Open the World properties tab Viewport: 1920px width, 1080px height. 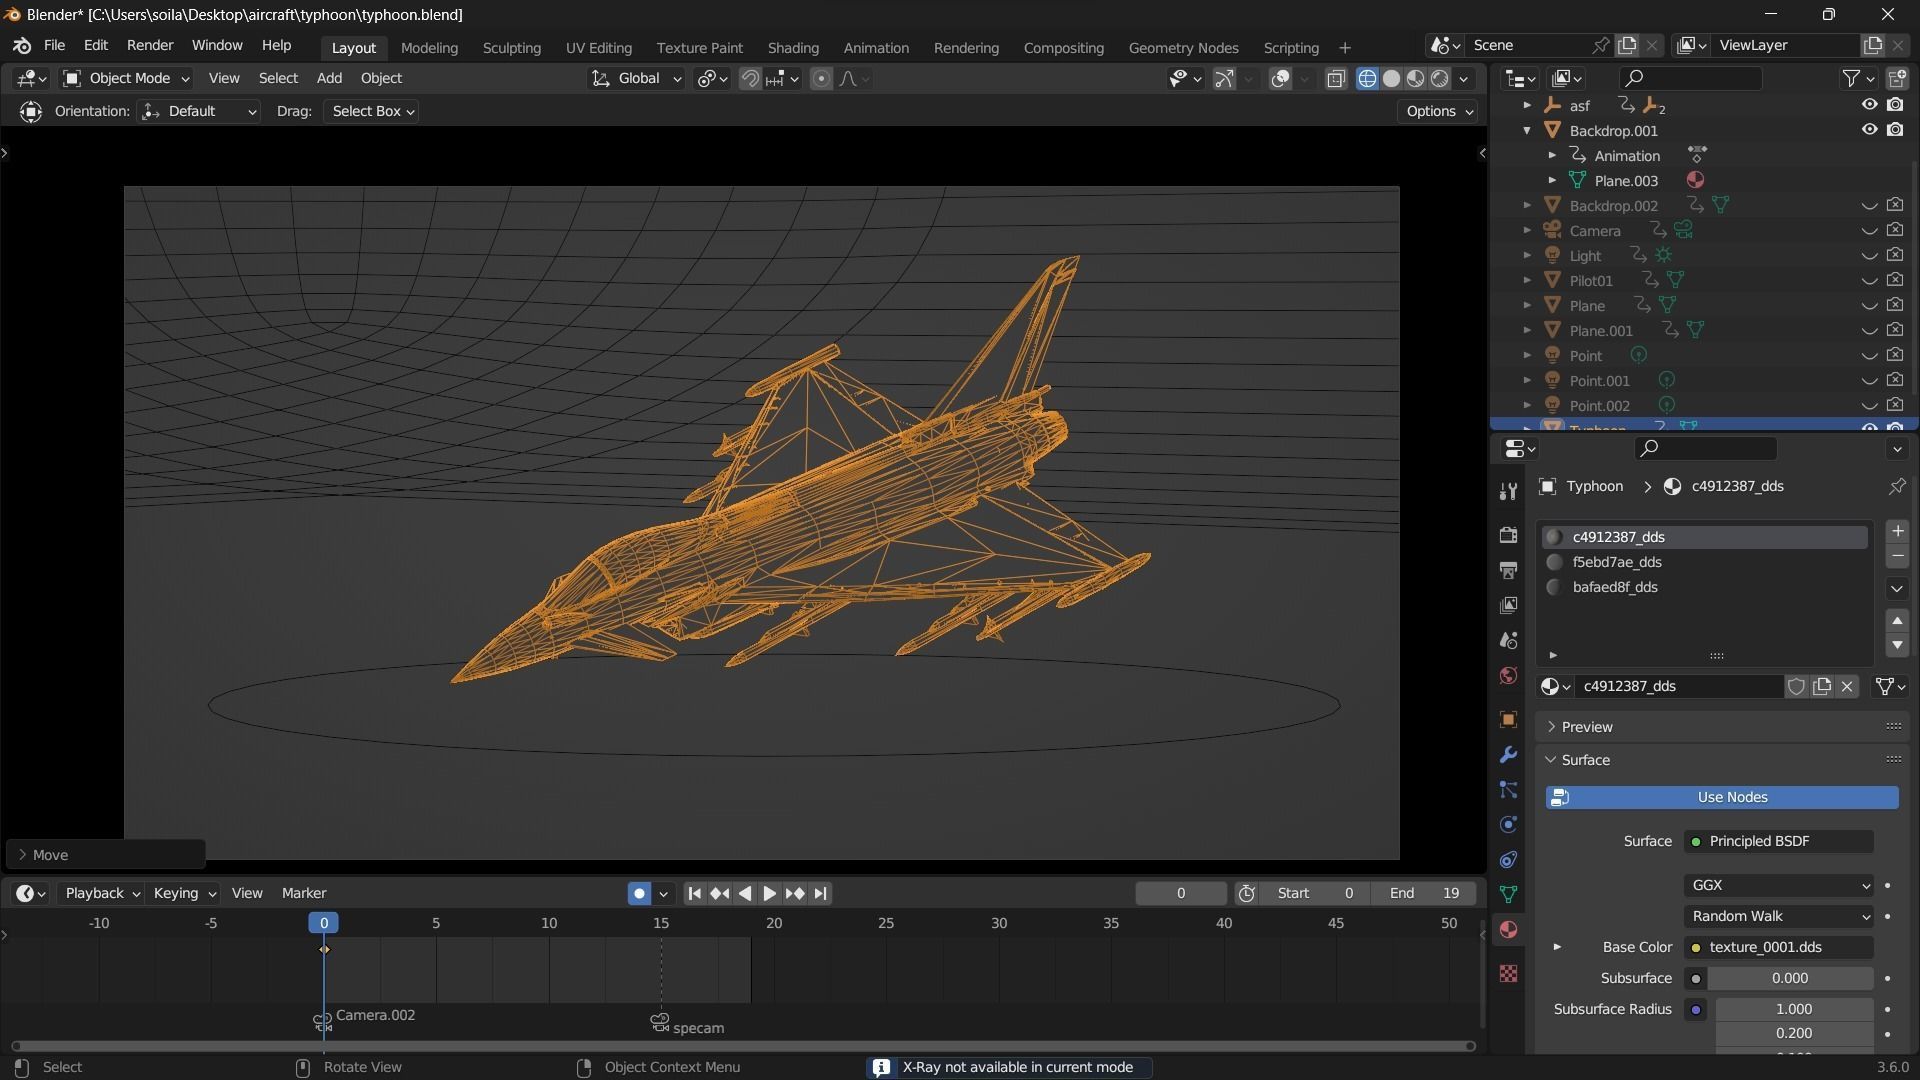click(1508, 676)
